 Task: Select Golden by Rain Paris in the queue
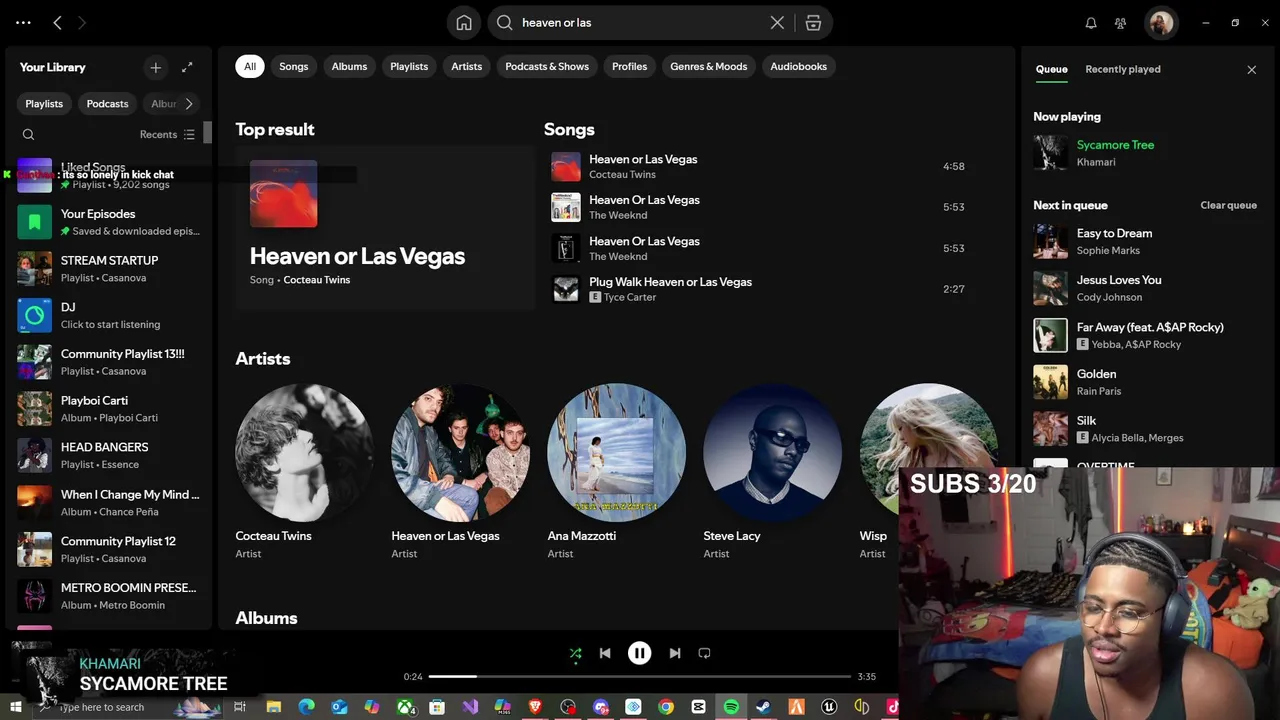coord(1145,382)
